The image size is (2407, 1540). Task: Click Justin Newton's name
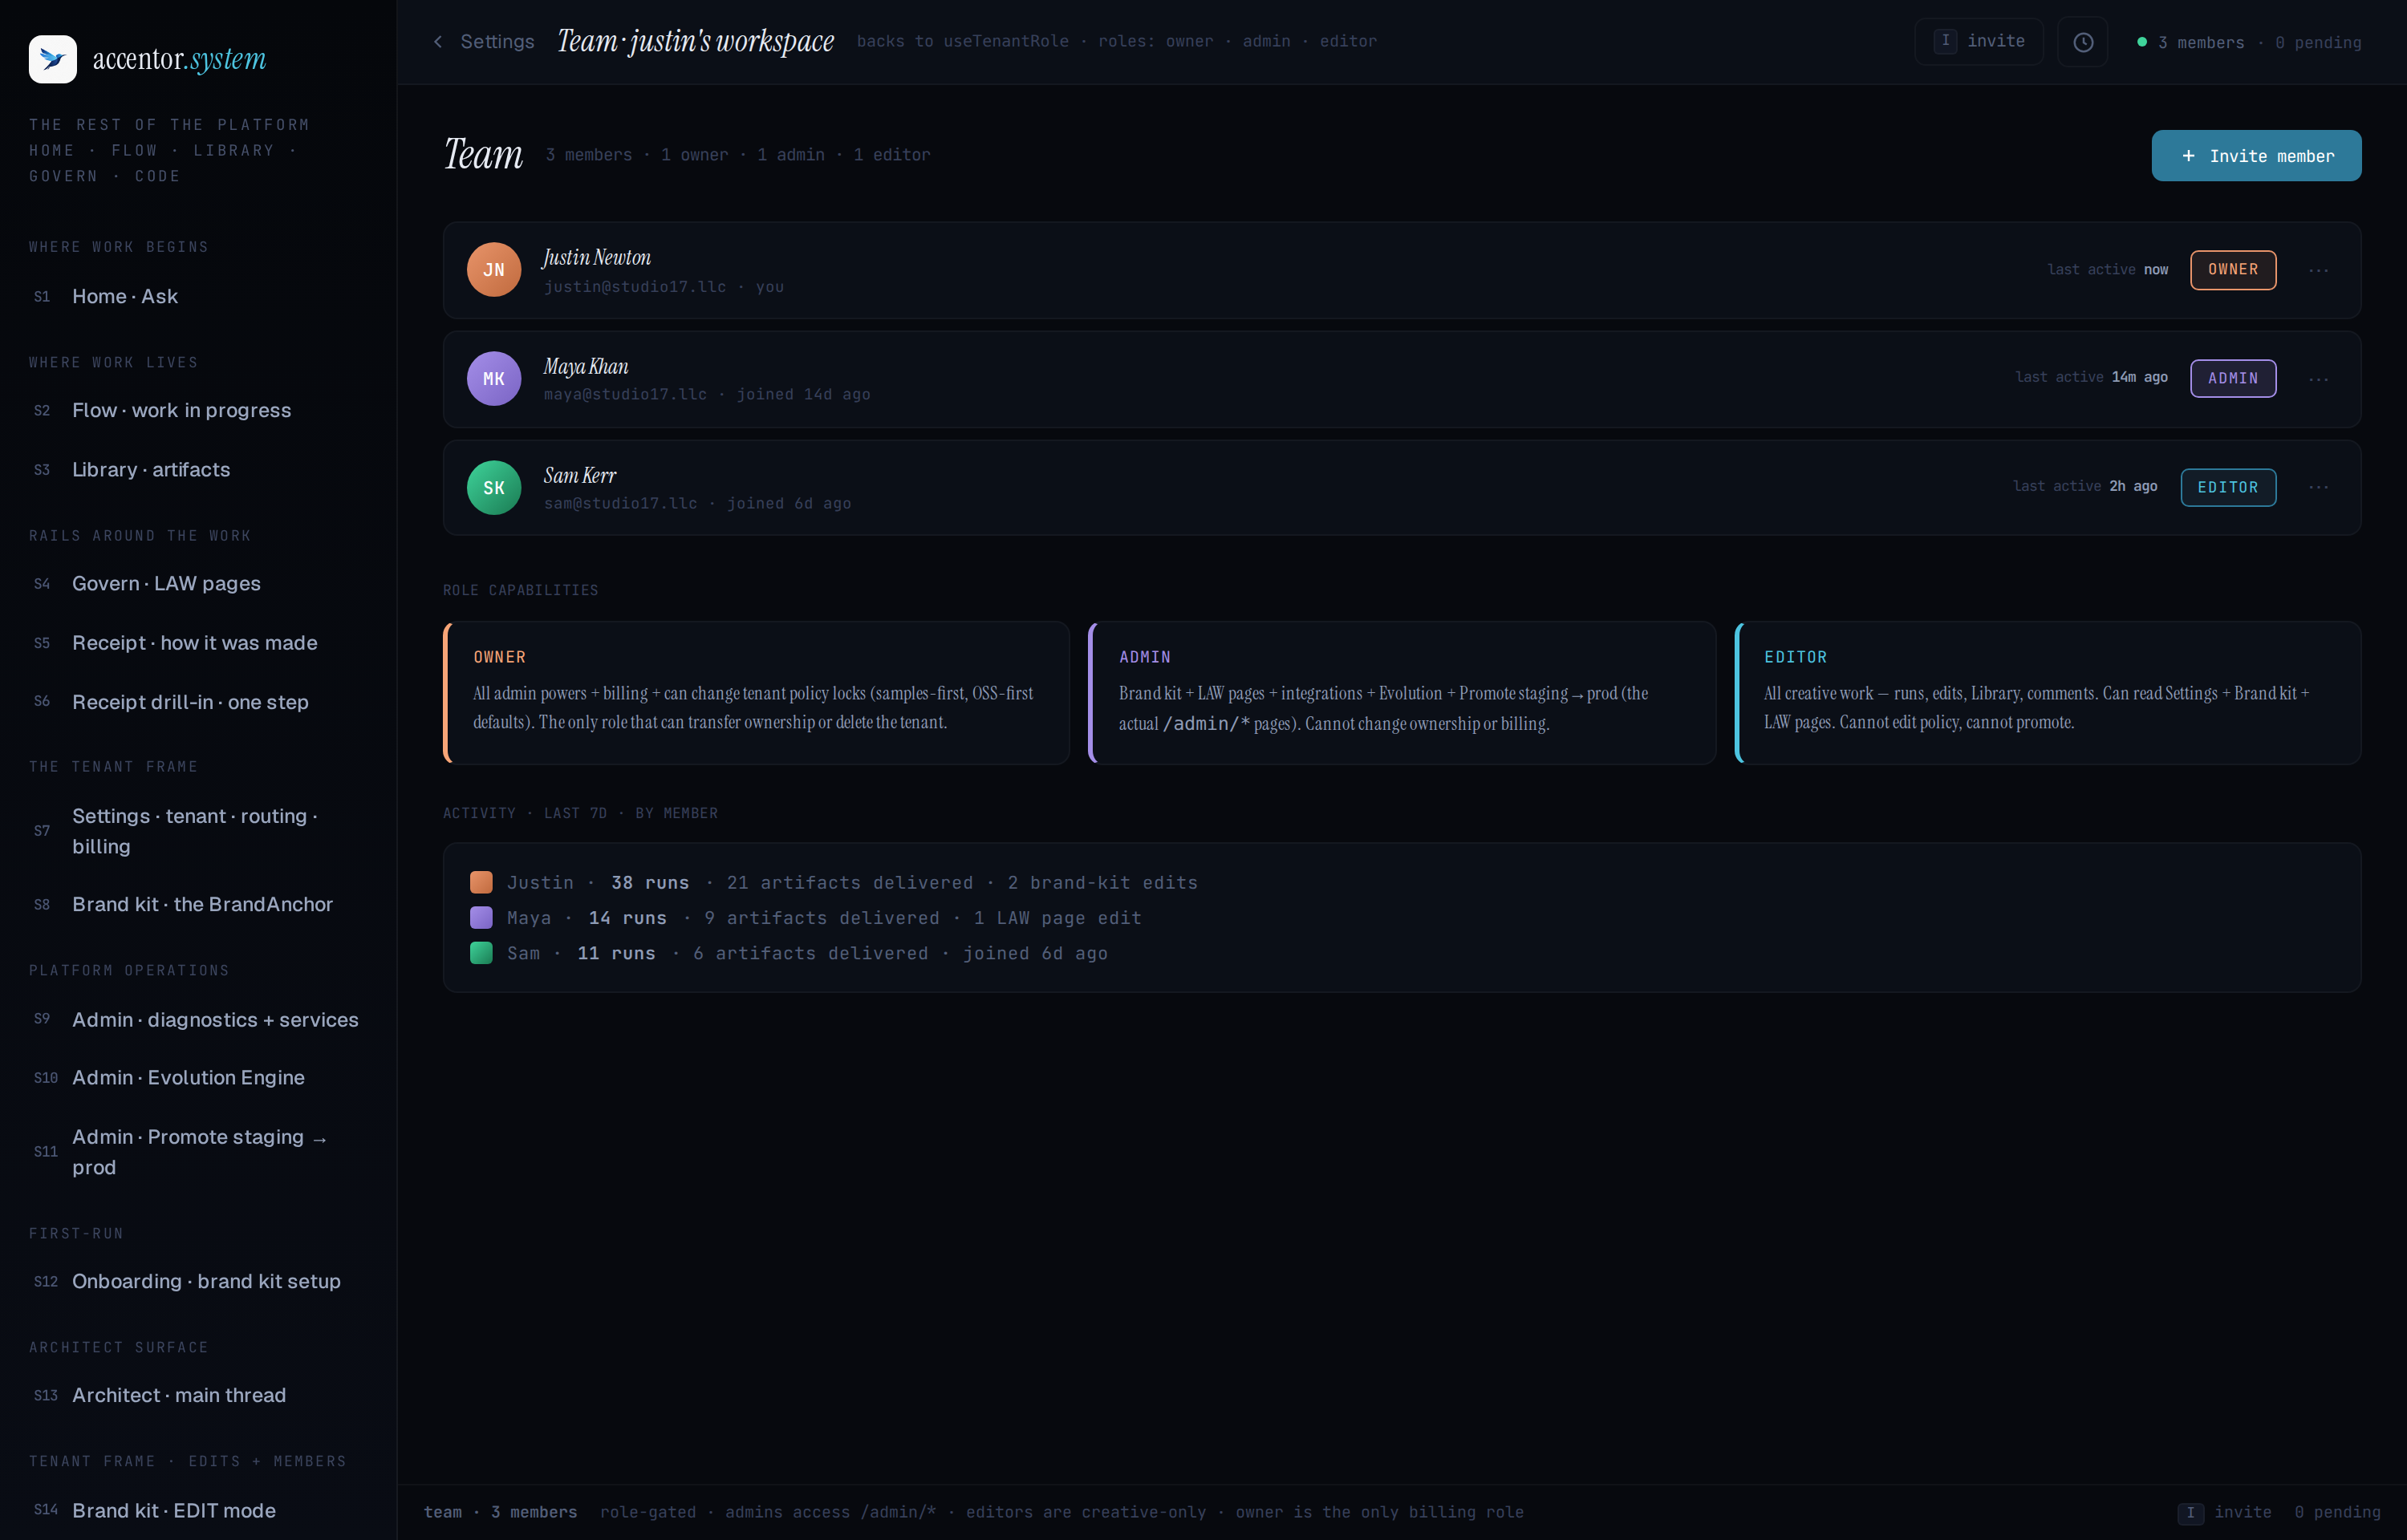click(597, 257)
